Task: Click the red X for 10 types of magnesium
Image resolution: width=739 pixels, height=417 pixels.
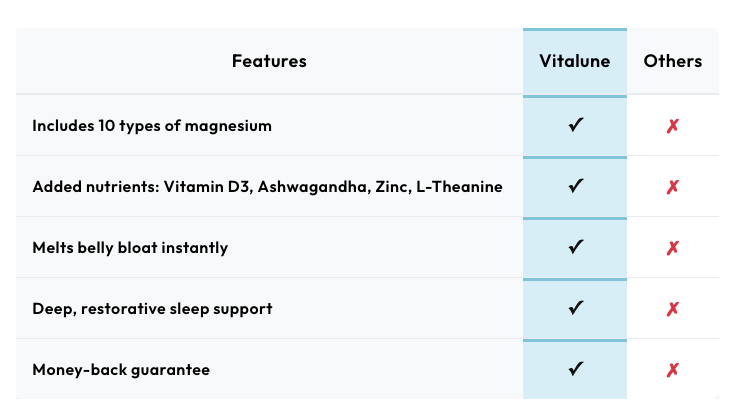Action: [673, 127]
